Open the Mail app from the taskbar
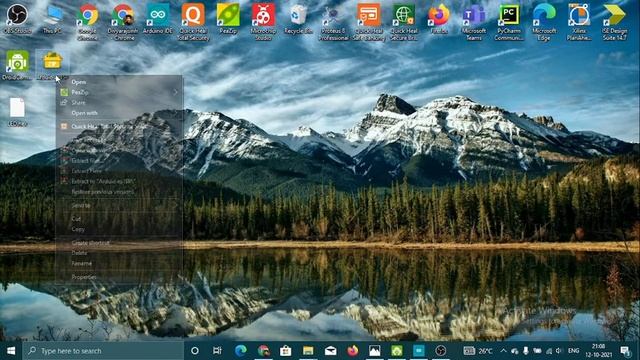The image size is (640, 360). 330,351
